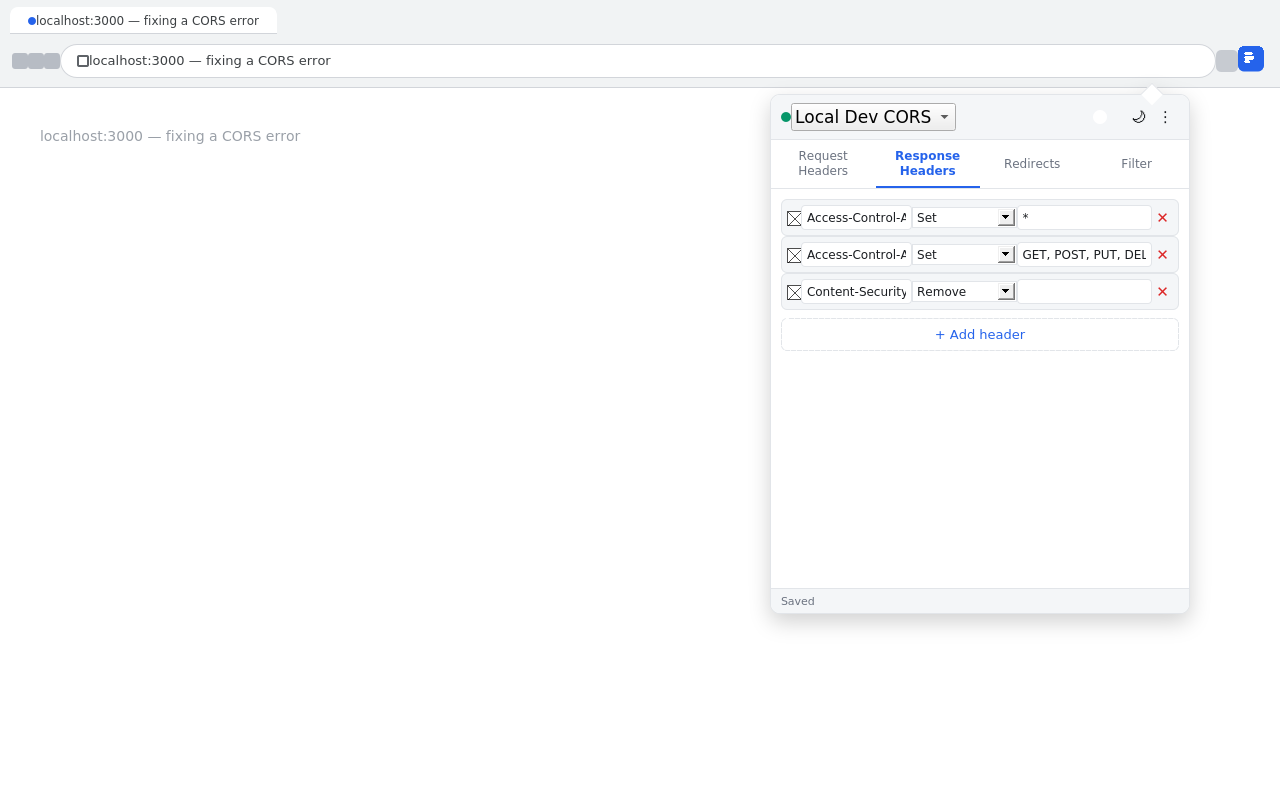Delete the GET, POST, PUT header row
The image size is (1280, 800).
[x=1162, y=255]
